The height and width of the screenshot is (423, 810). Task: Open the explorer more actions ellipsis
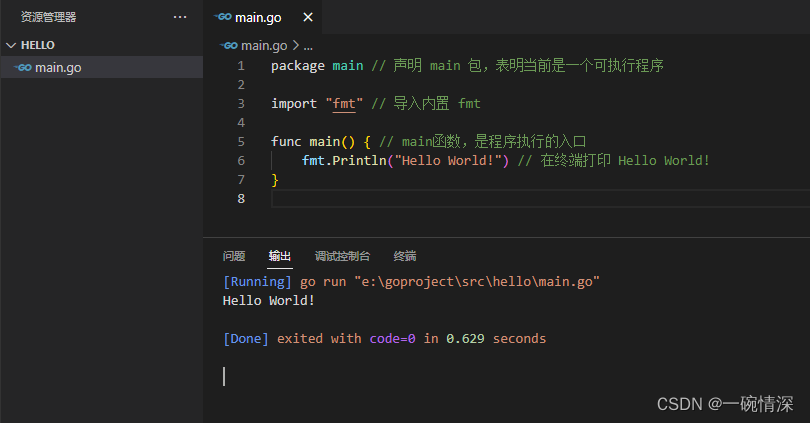click(180, 17)
